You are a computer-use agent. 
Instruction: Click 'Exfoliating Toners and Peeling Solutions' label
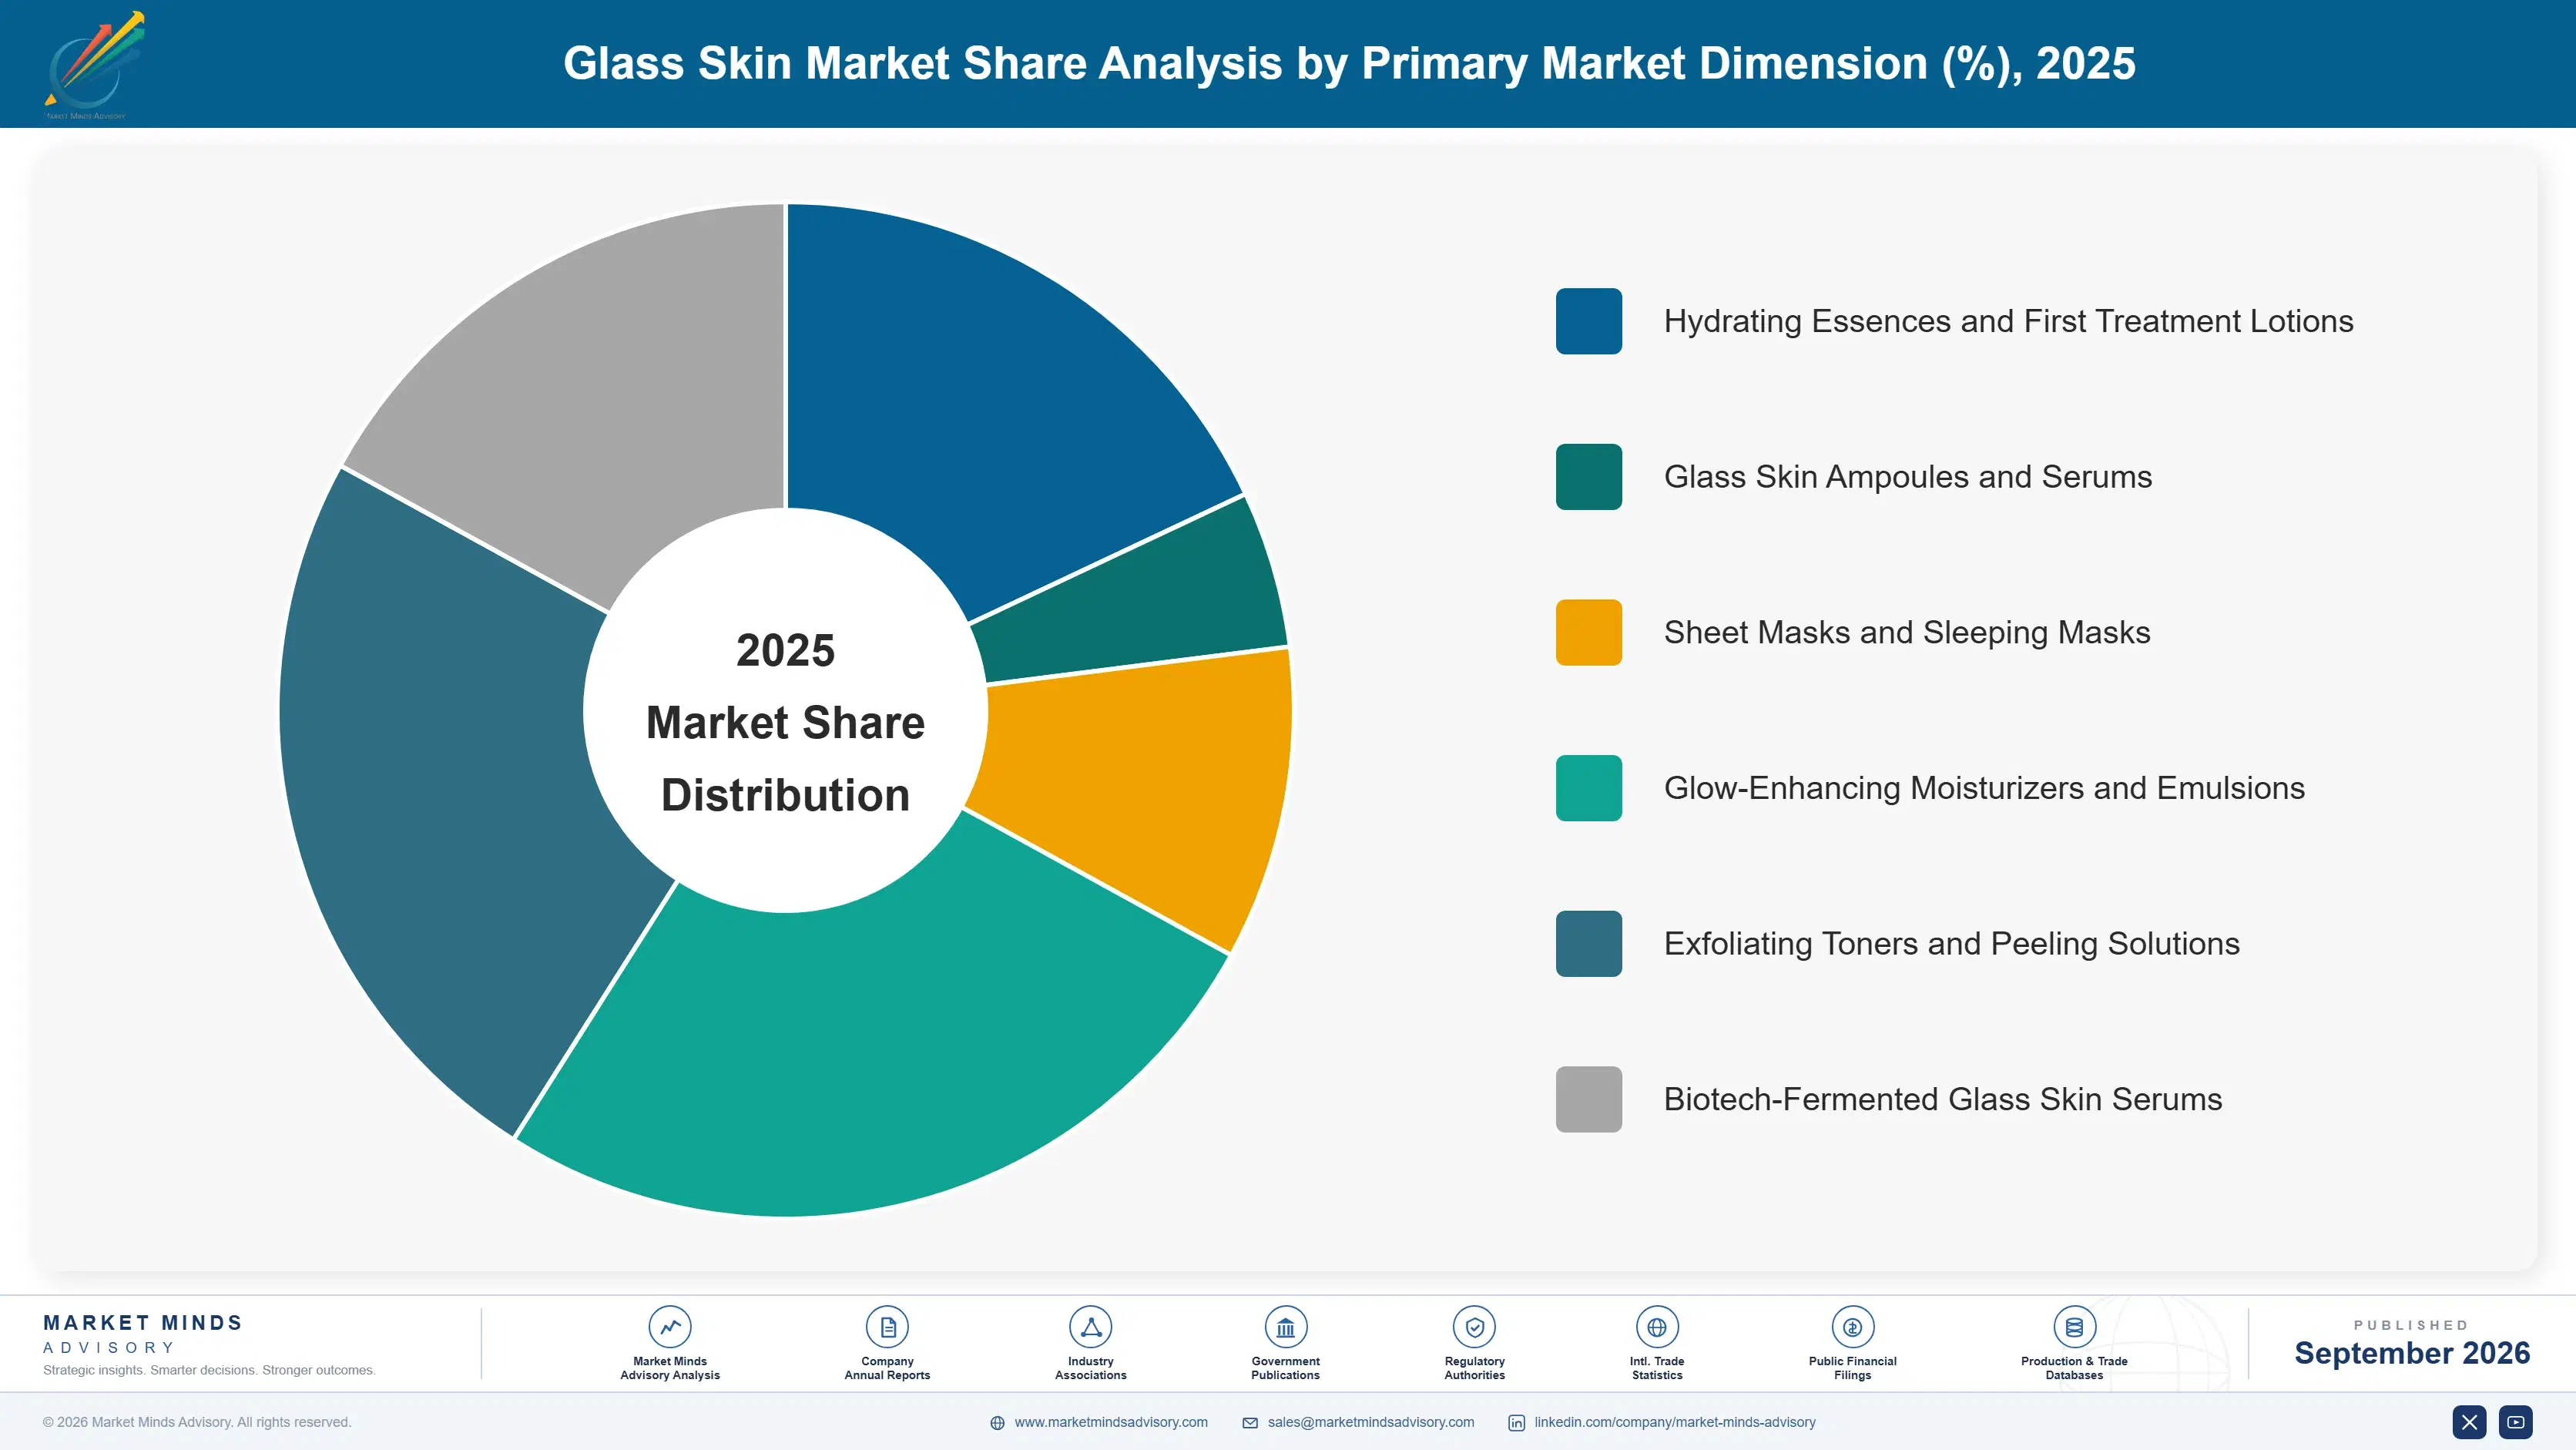[x=1951, y=944]
